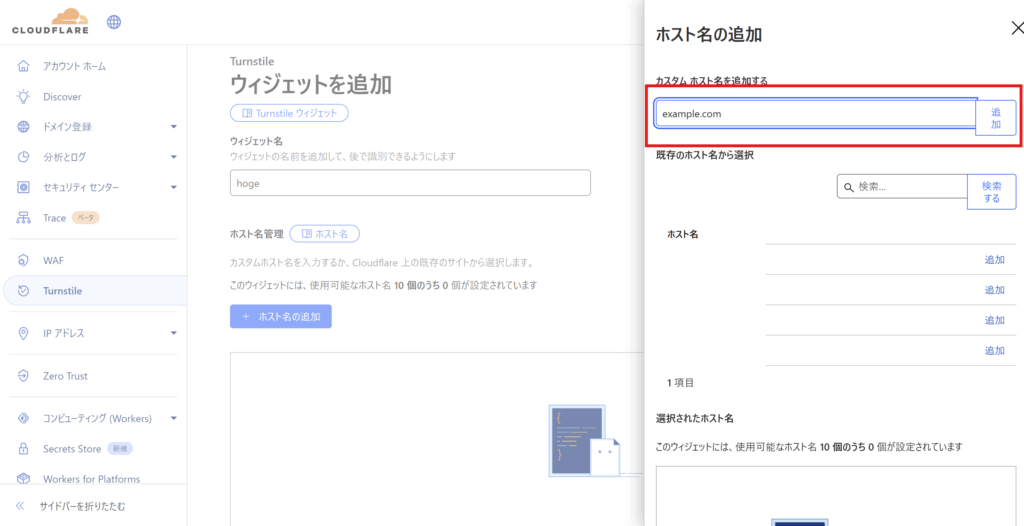Click the Workers for Platforms icon

tap(24, 479)
